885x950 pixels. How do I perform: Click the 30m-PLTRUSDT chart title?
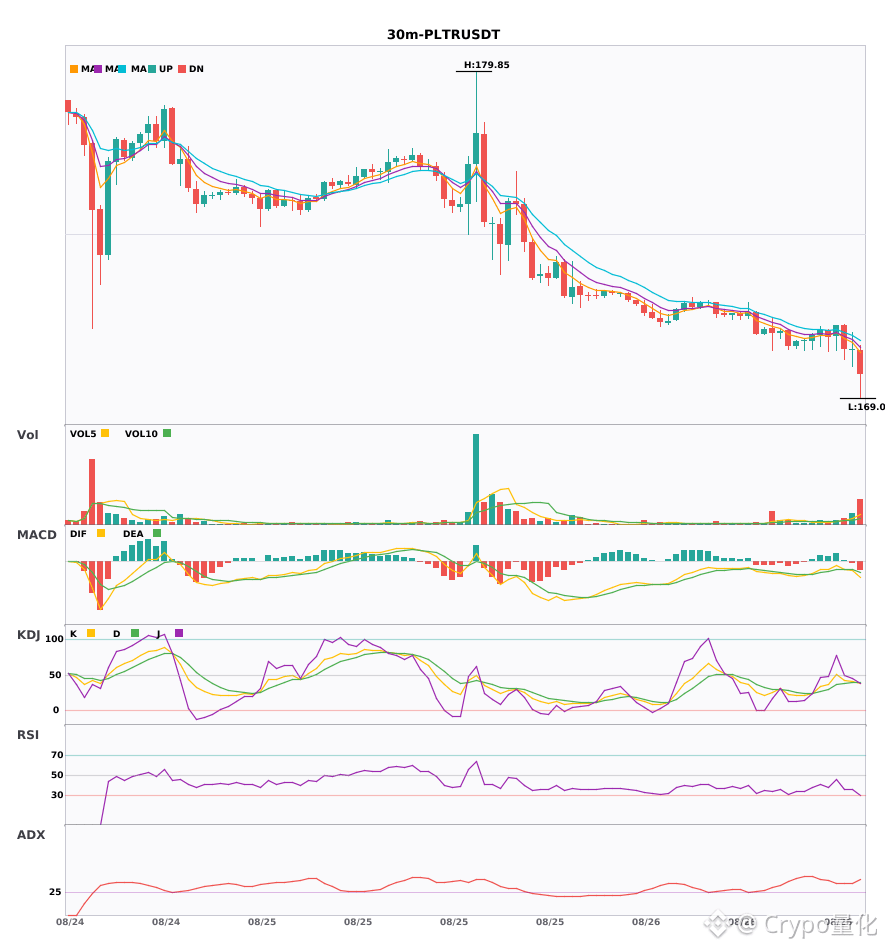(443, 35)
